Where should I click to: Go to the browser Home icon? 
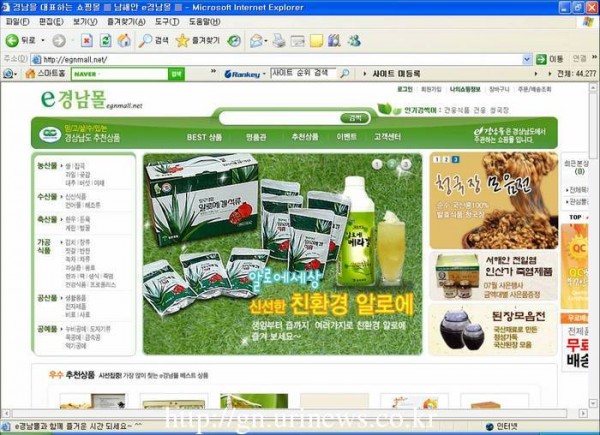pos(124,41)
